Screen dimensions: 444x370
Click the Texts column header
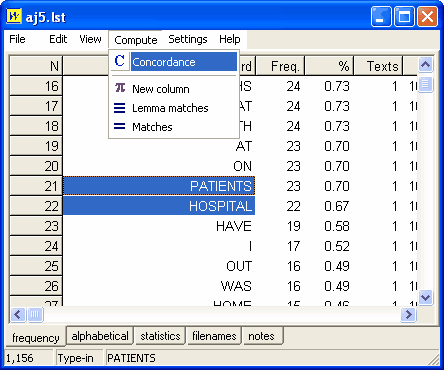(x=378, y=66)
